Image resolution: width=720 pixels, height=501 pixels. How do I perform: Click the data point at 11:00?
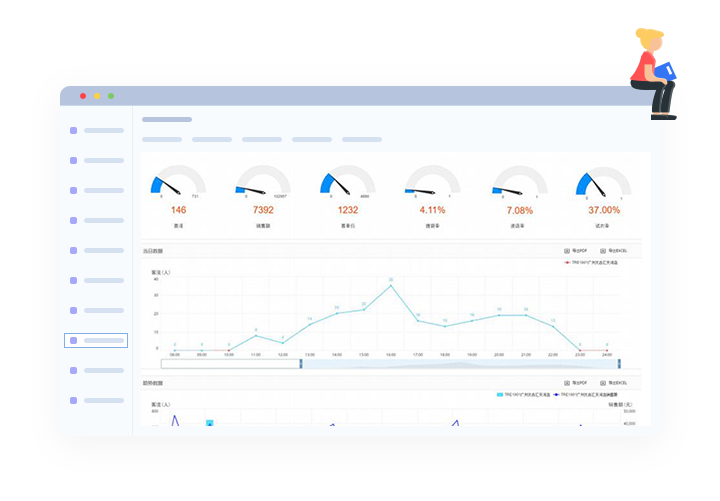coord(256,336)
